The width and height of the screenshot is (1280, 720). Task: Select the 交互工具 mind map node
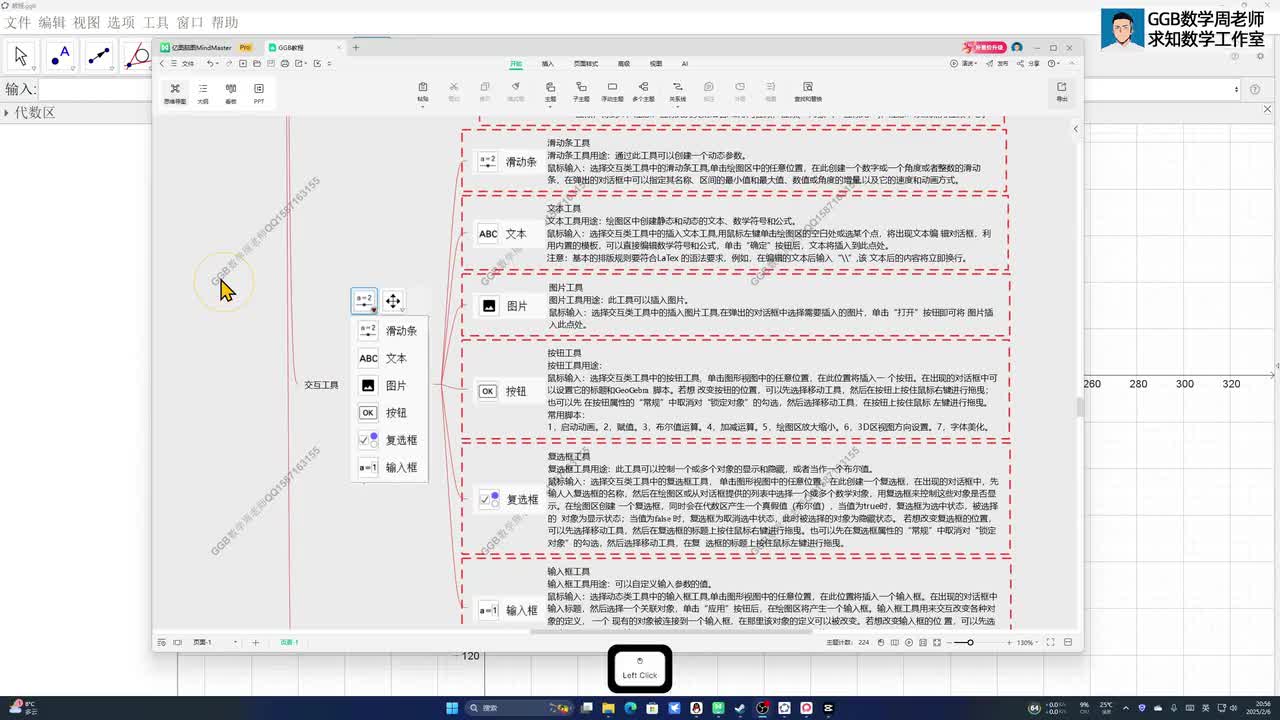pos(322,385)
